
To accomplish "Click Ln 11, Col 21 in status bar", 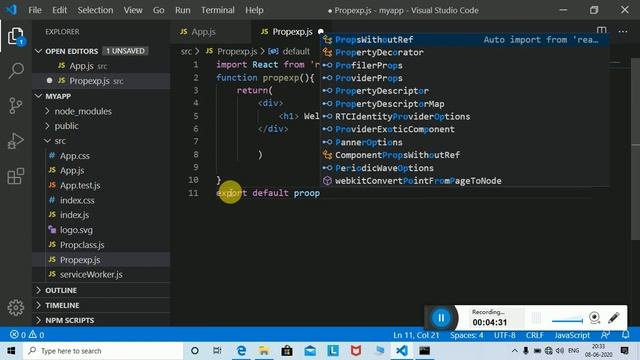I will (x=416, y=335).
